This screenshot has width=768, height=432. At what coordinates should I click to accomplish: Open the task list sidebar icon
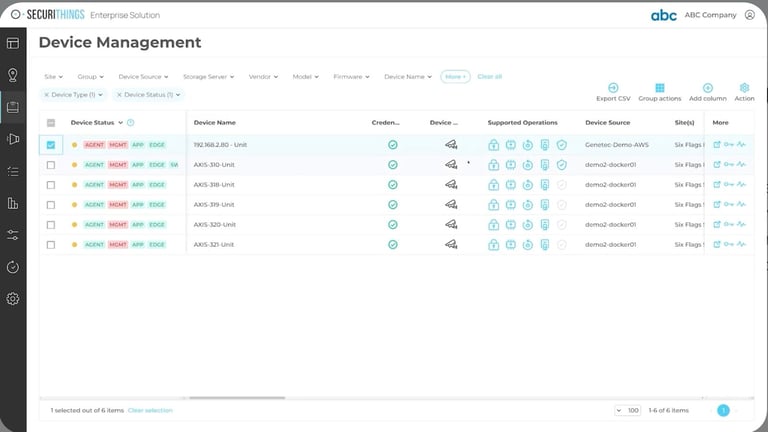(13, 171)
